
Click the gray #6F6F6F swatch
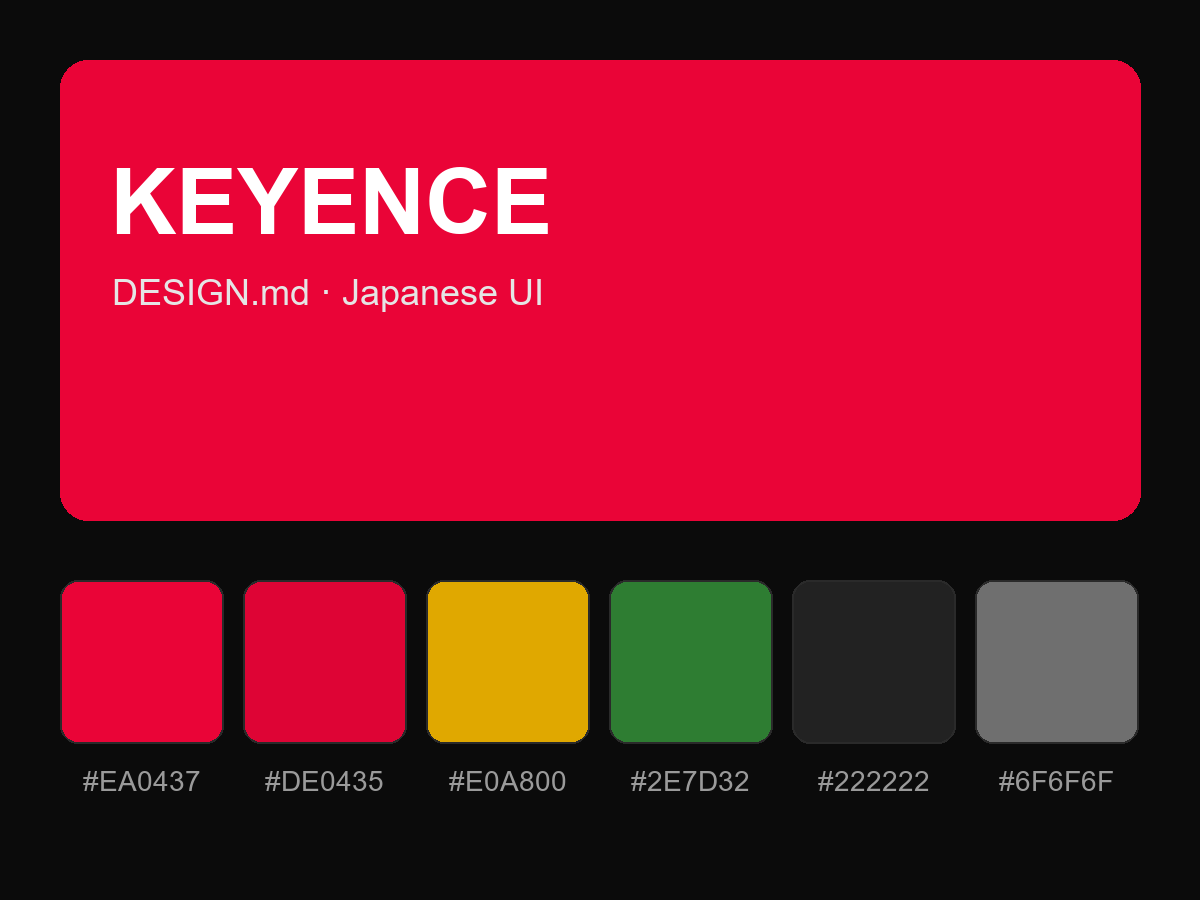pos(1057,662)
